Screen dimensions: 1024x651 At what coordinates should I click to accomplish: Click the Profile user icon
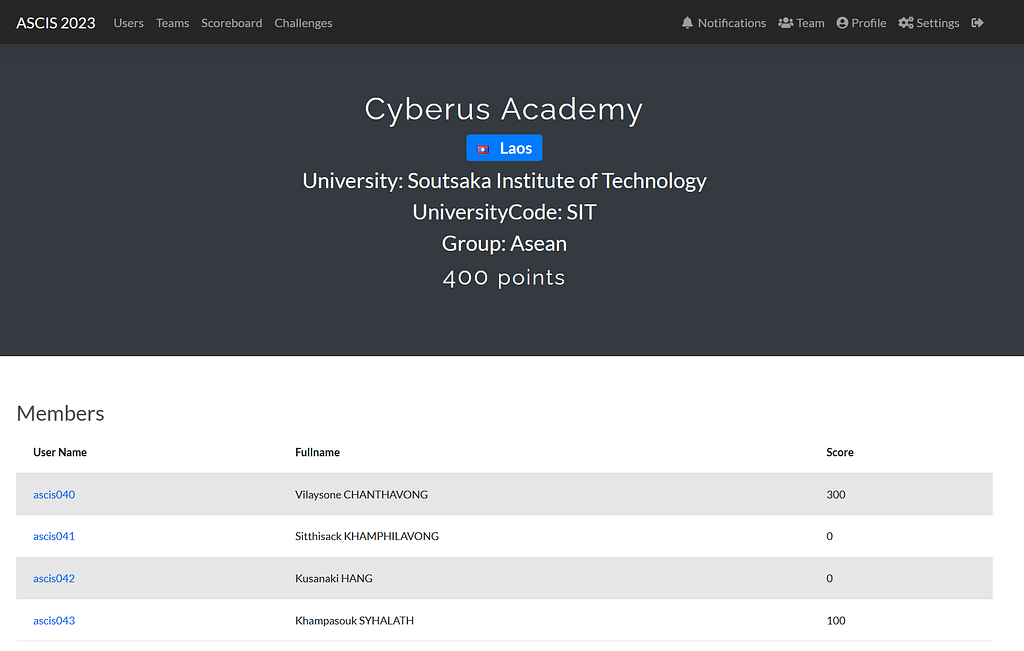click(842, 23)
